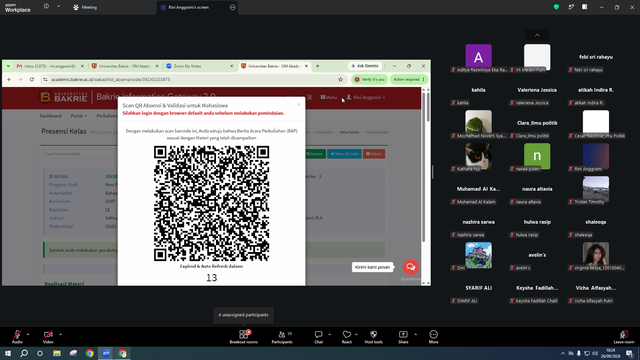The height and width of the screenshot is (360, 640).
Task: Open the Chat panel
Action: 318,337
